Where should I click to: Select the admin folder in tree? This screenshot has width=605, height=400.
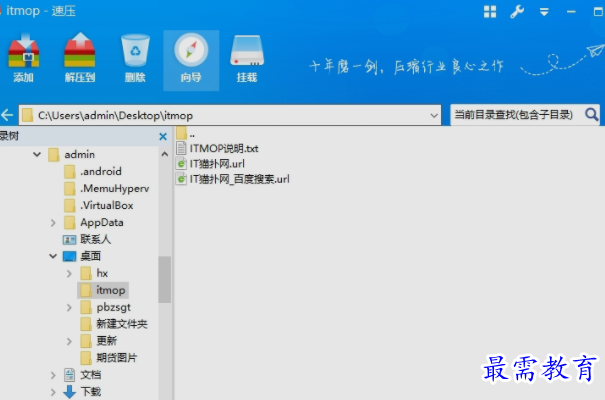coord(72,154)
